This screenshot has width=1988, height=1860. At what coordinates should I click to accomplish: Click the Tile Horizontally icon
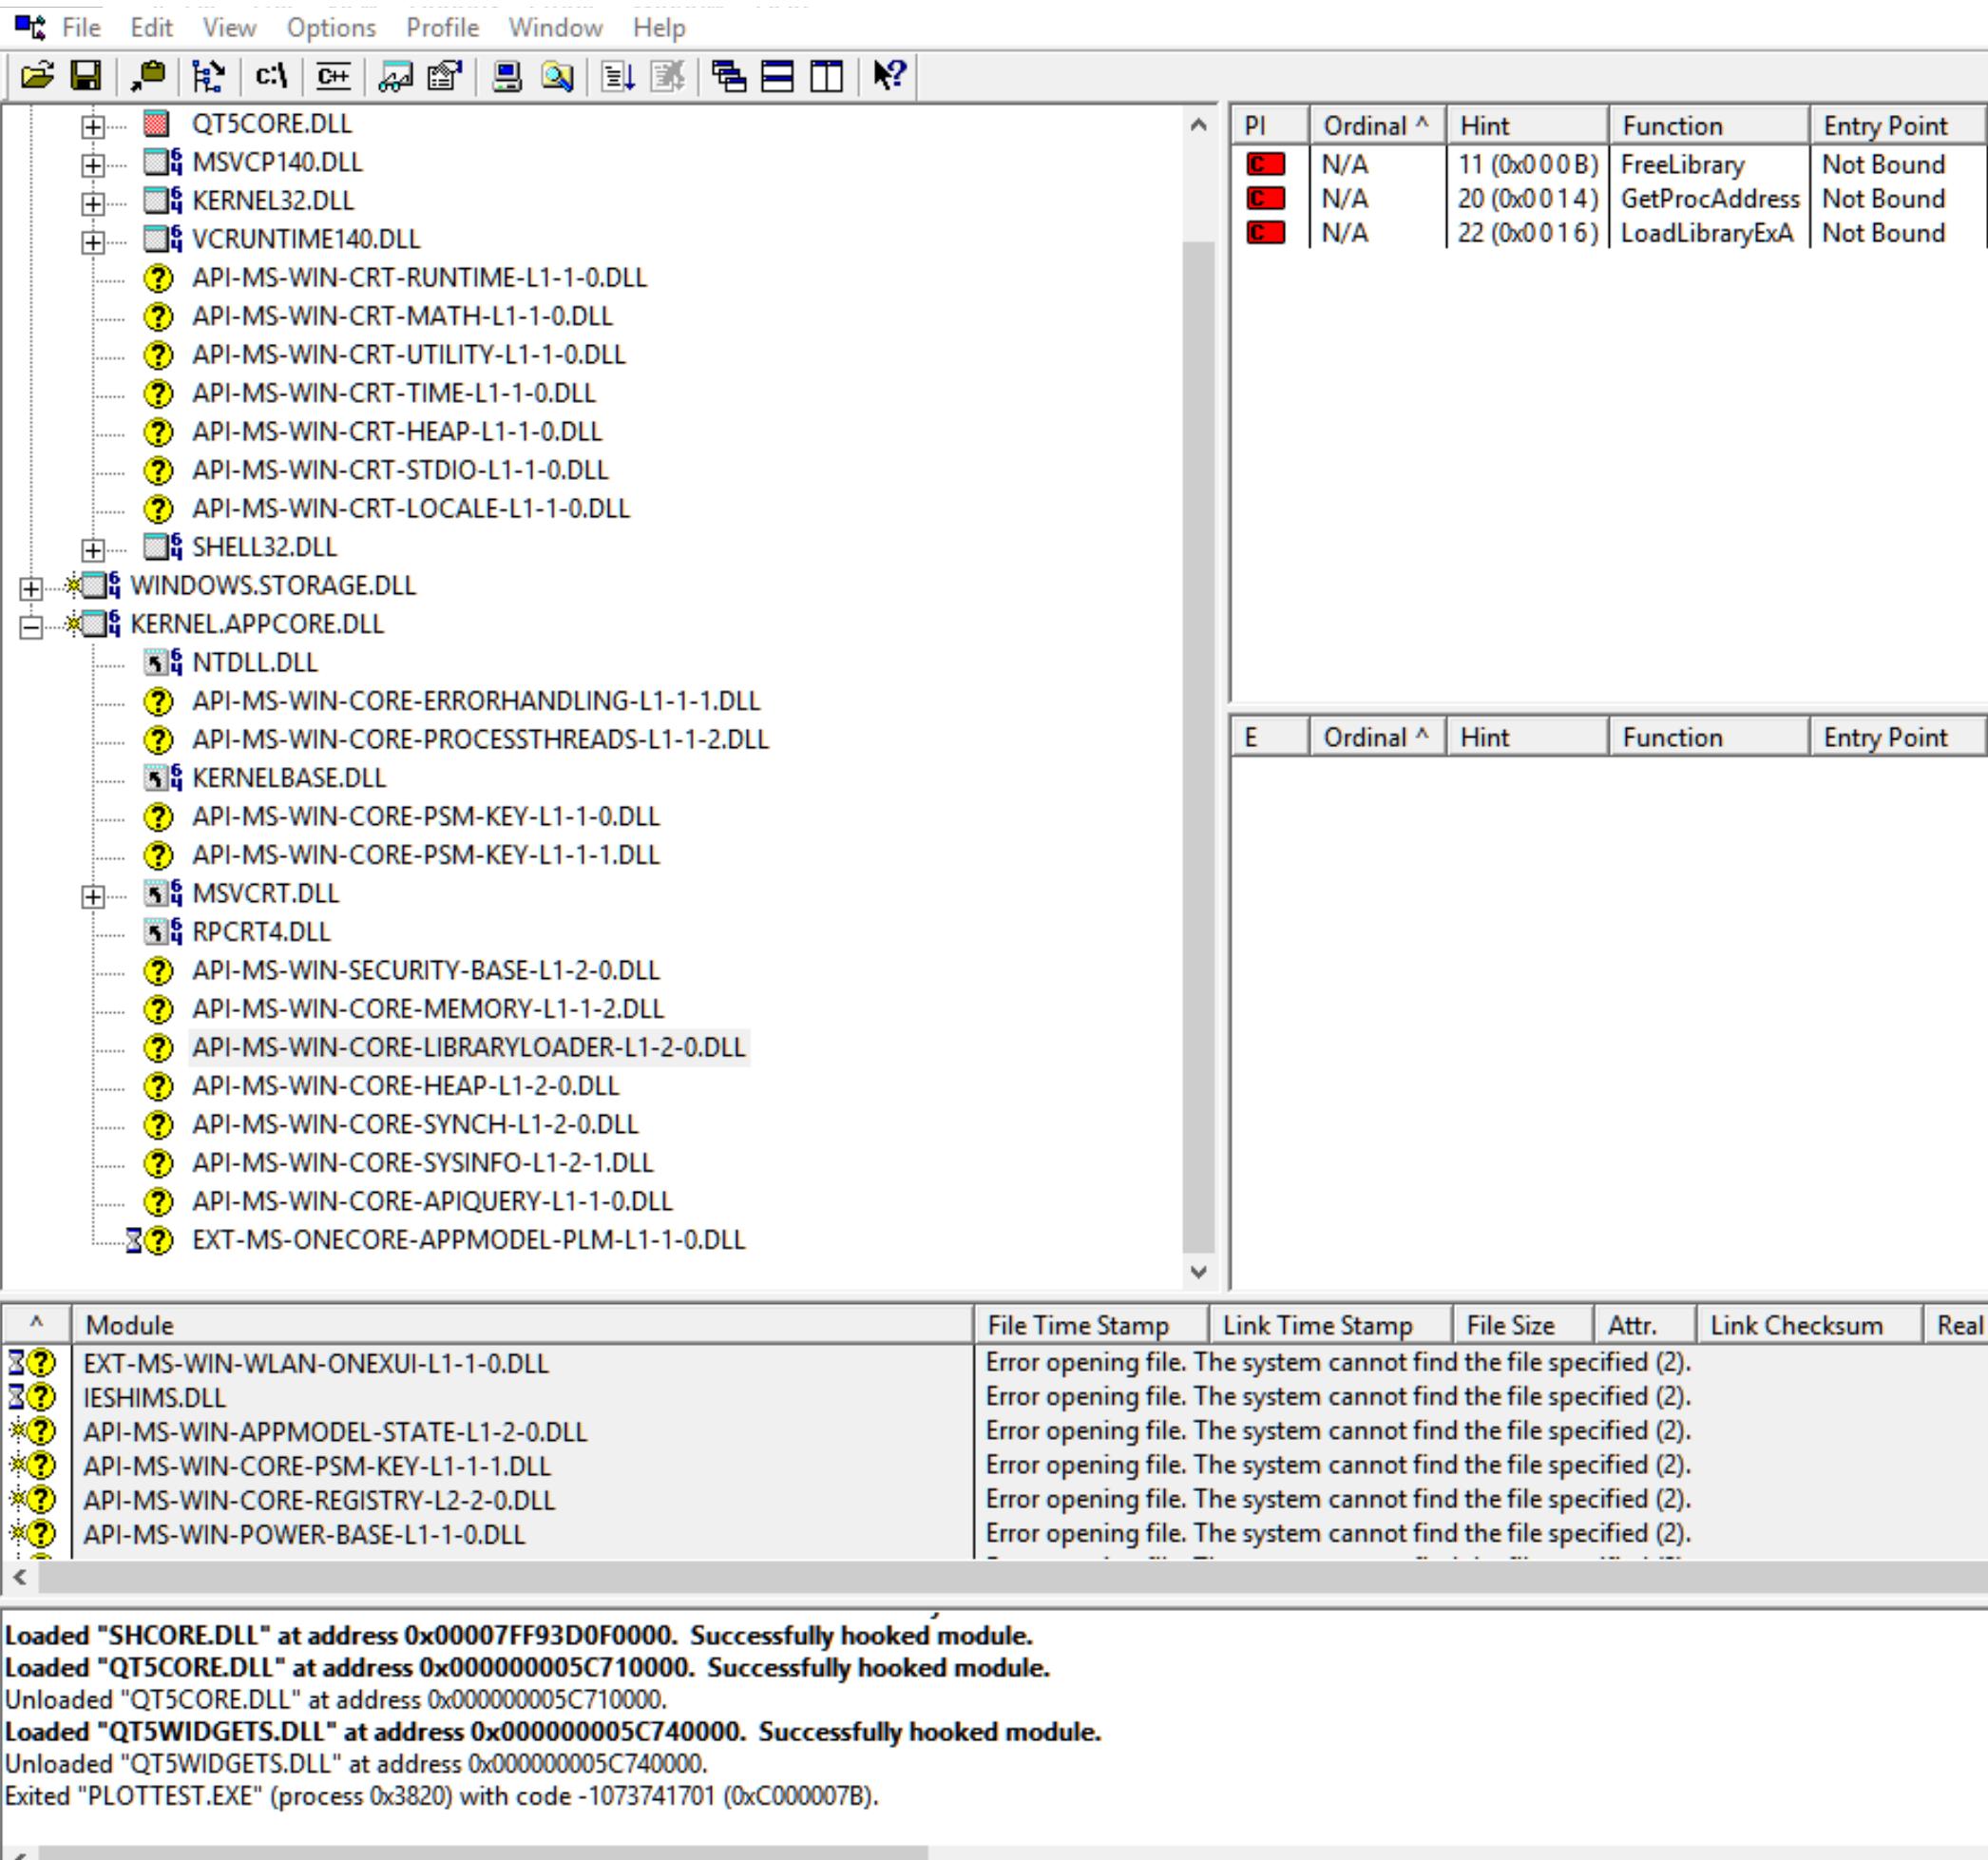tap(777, 76)
